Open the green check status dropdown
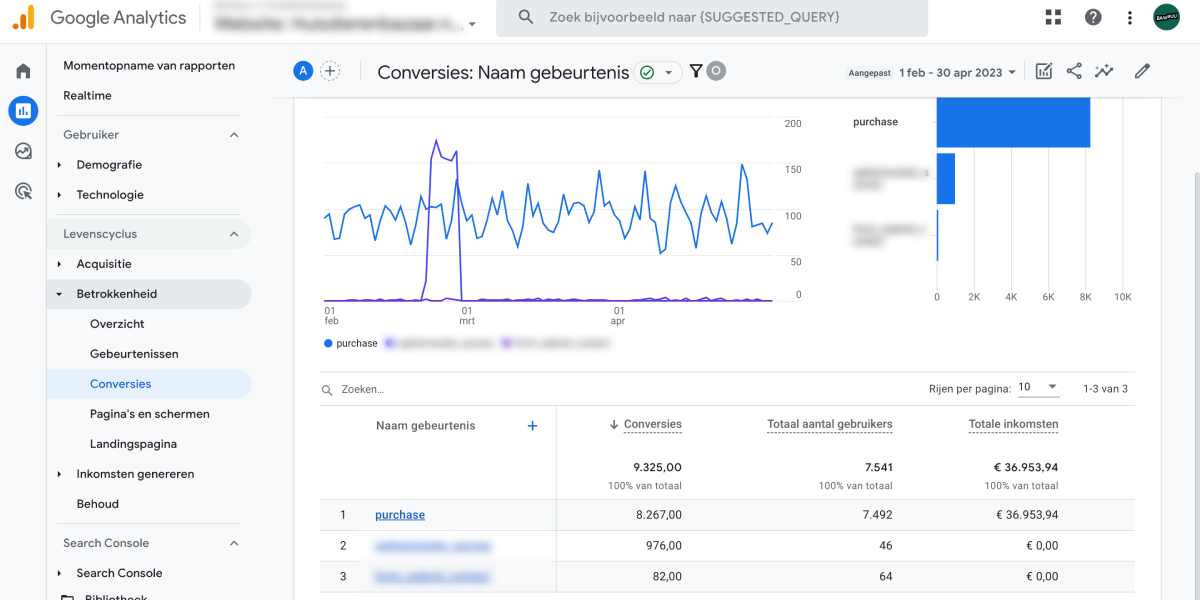 657,72
